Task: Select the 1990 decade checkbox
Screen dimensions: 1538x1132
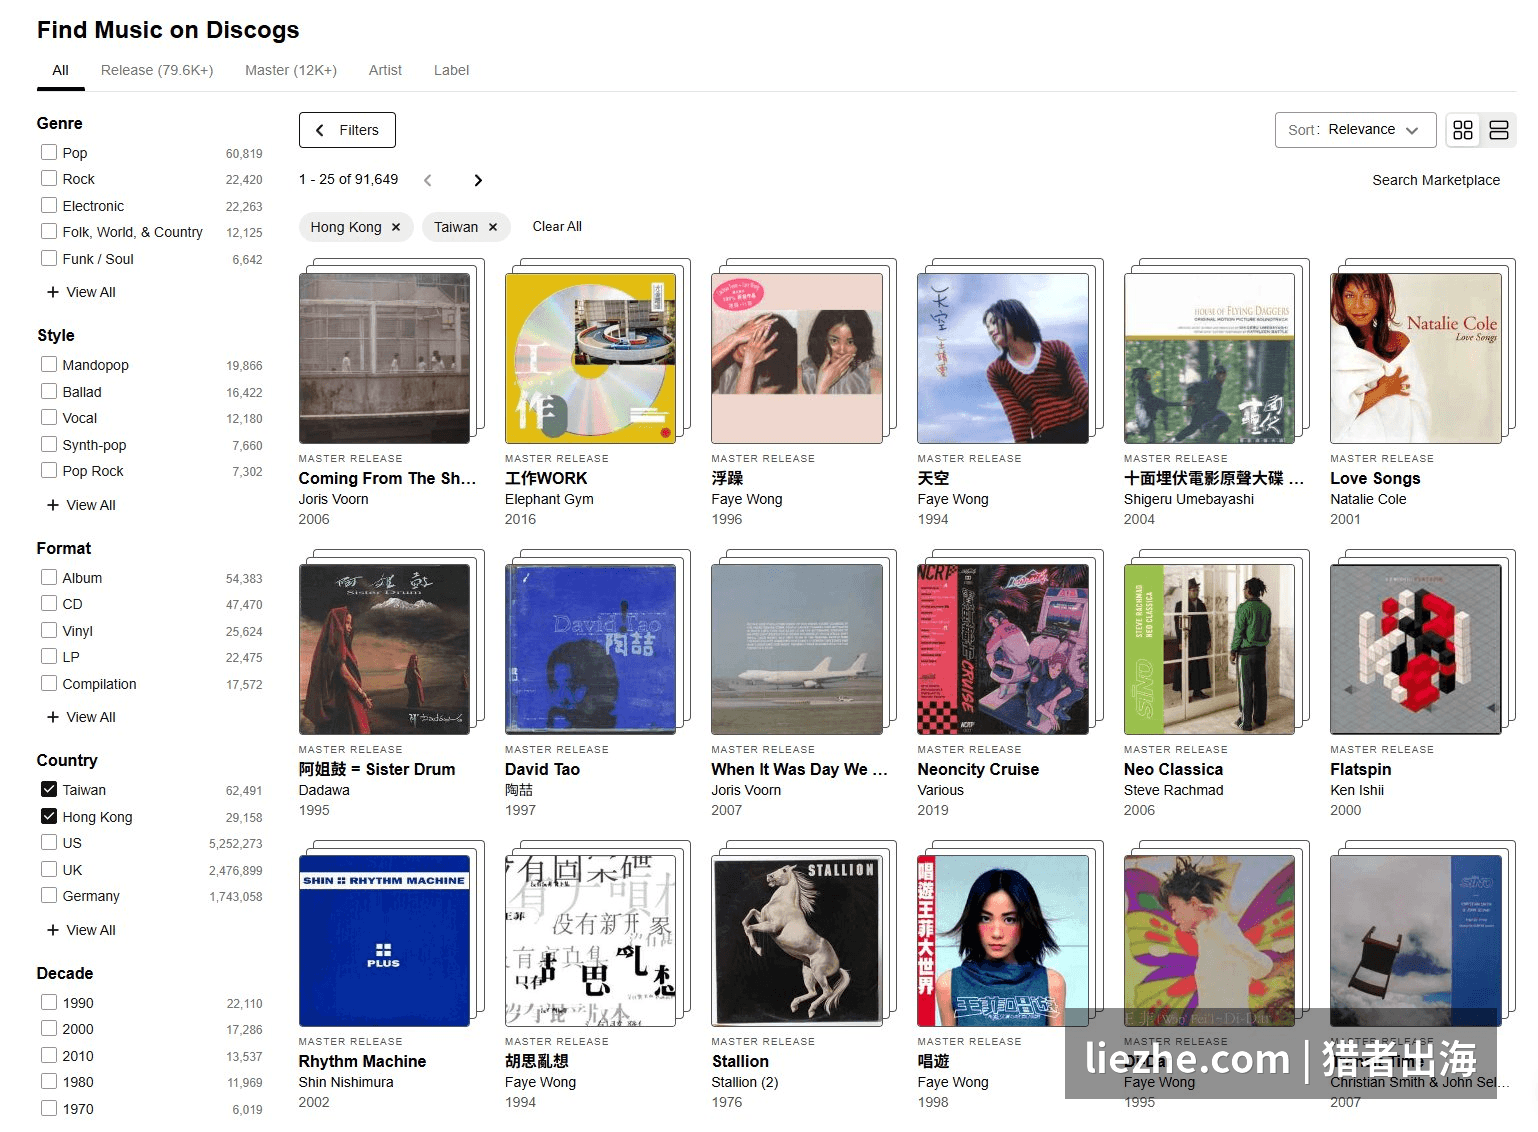Action: [49, 1002]
